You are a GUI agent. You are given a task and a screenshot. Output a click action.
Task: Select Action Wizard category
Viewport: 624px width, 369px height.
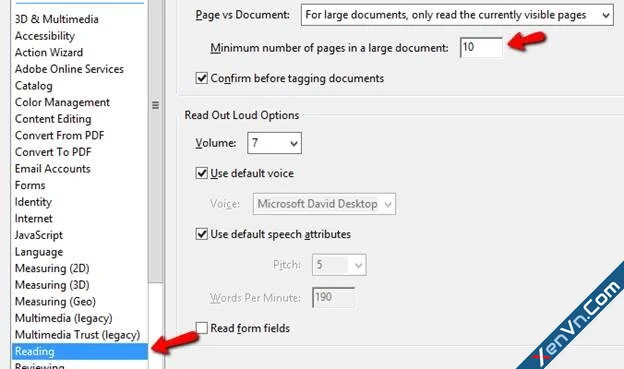click(49, 53)
